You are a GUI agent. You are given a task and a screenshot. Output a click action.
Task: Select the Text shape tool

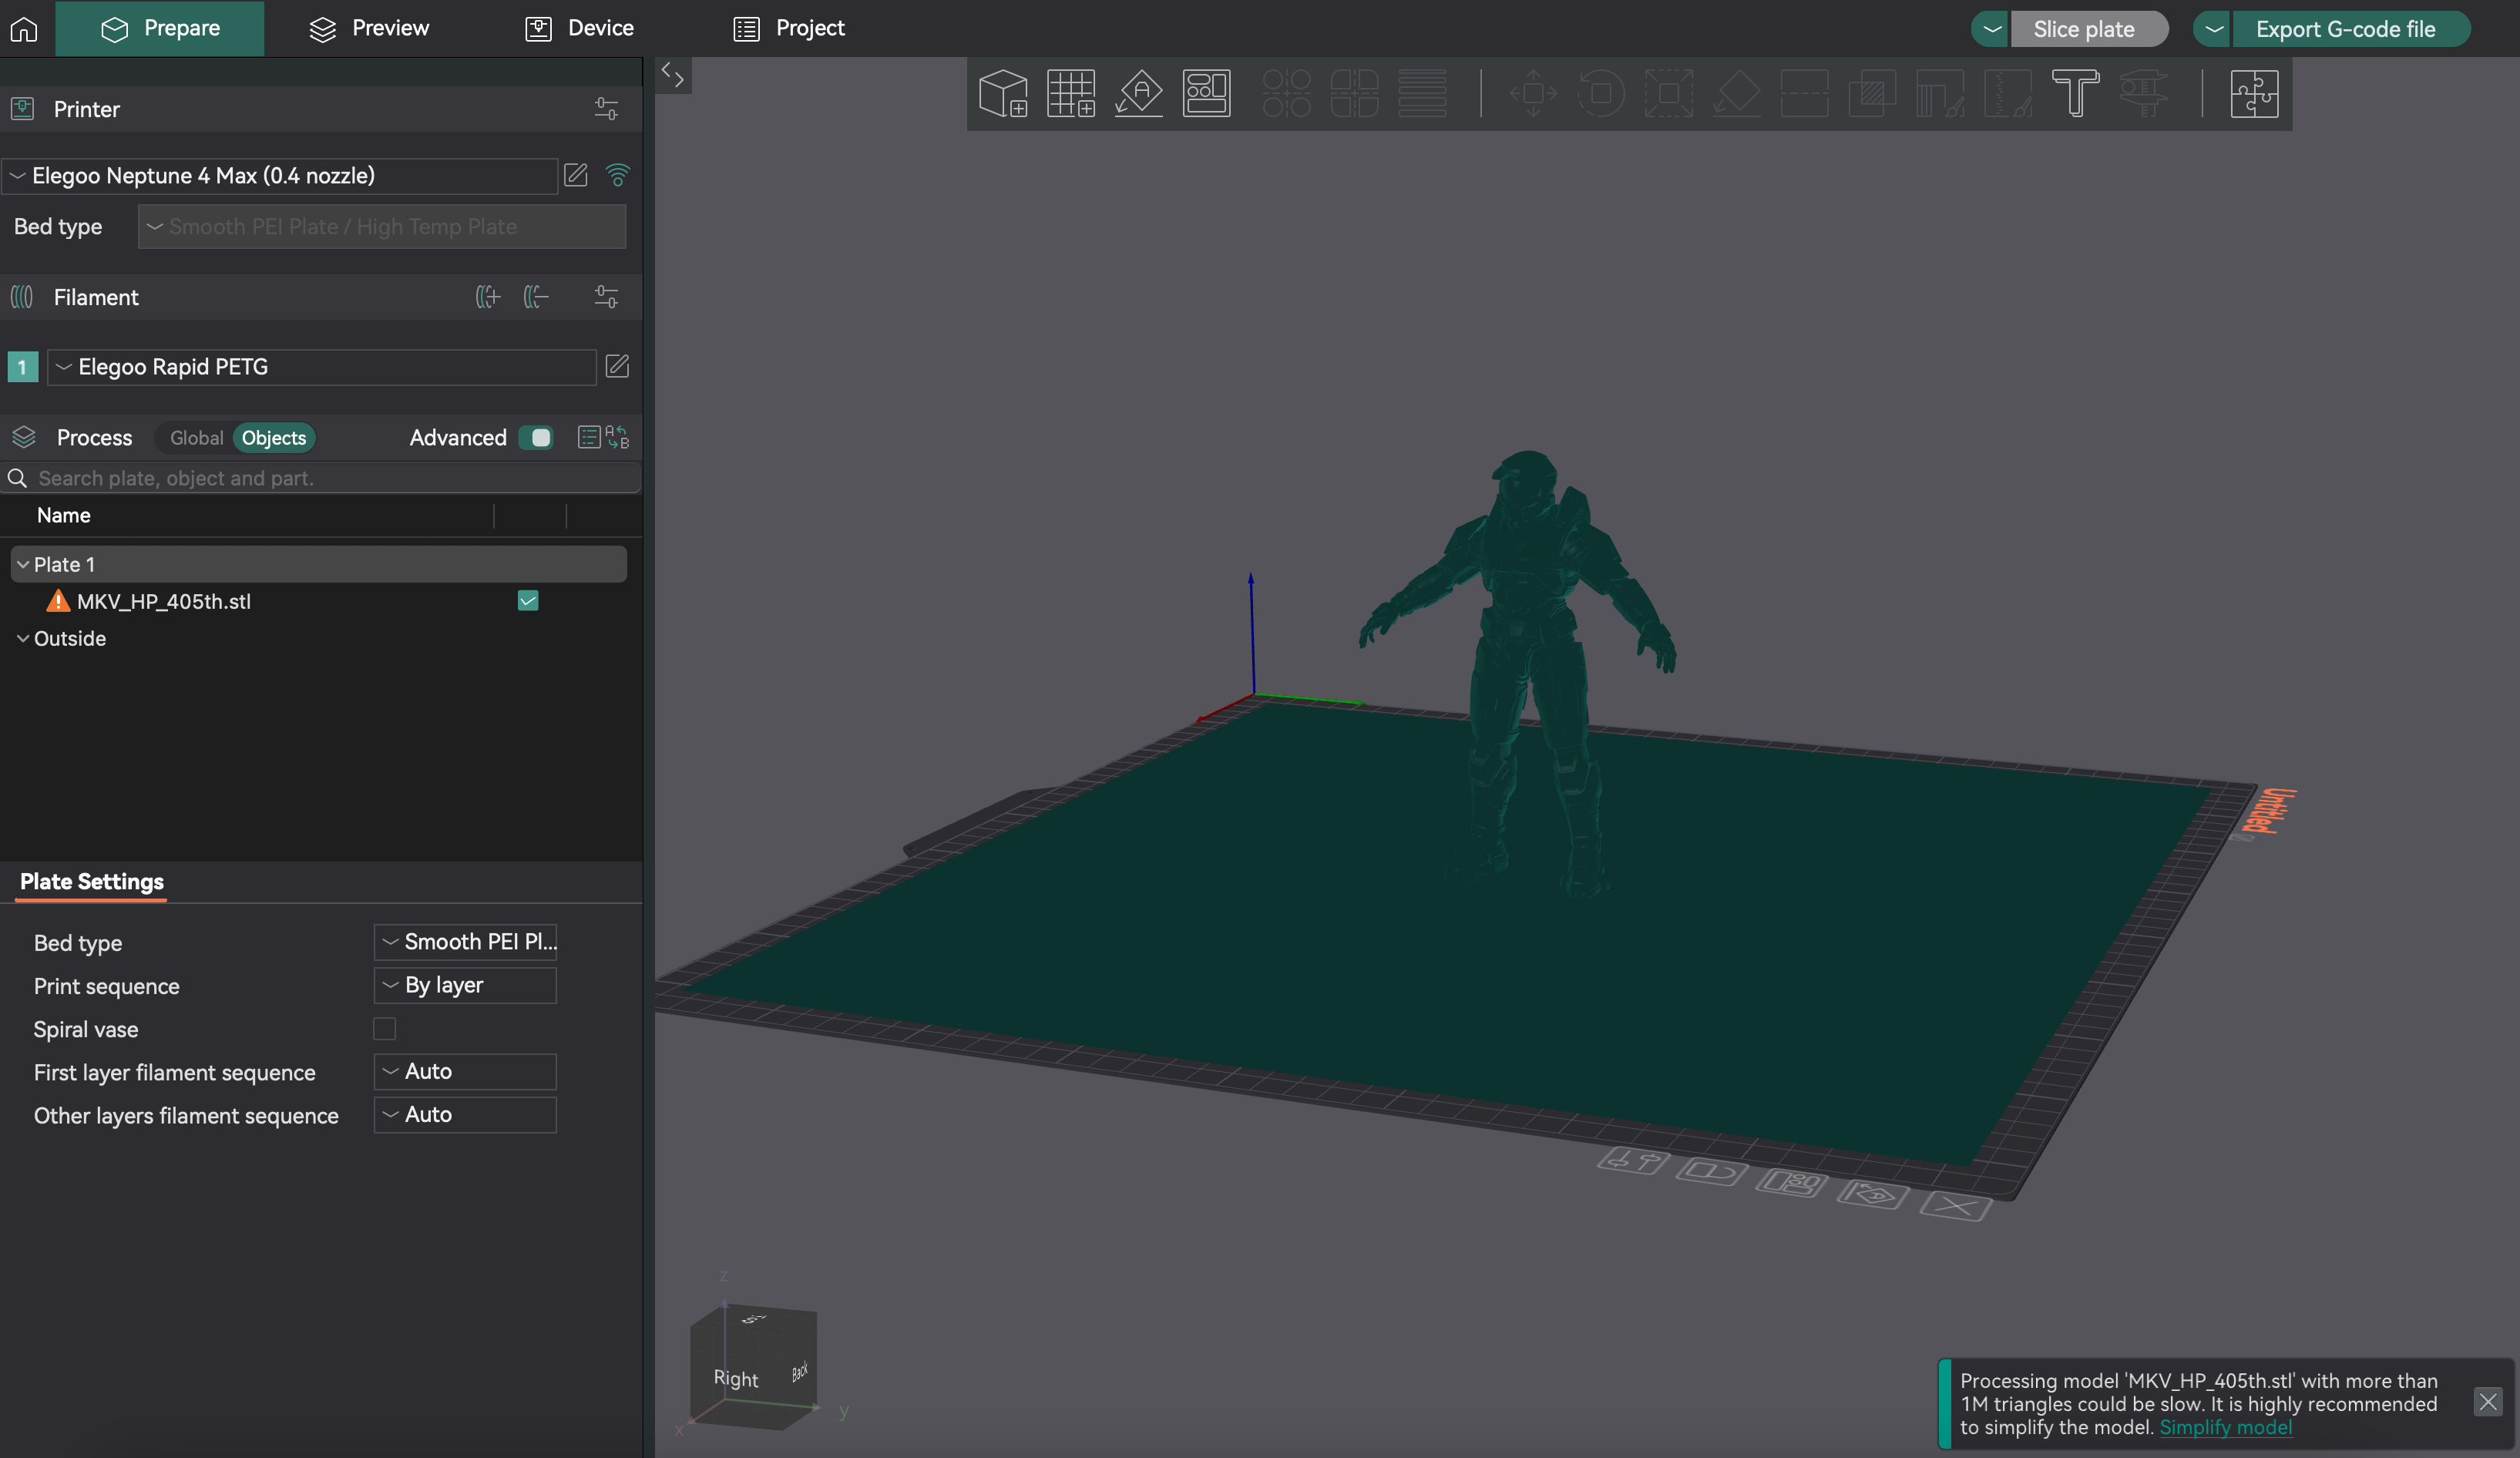pos(2075,93)
